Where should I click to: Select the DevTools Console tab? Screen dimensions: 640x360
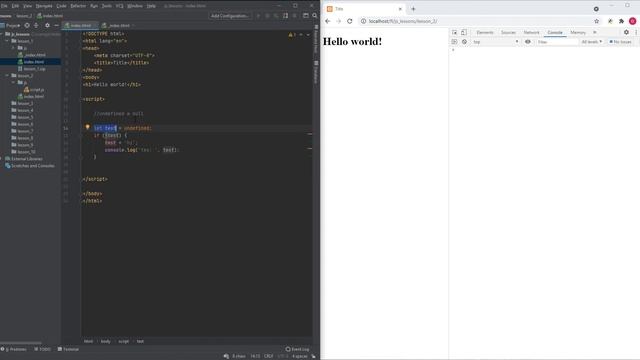click(555, 32)
